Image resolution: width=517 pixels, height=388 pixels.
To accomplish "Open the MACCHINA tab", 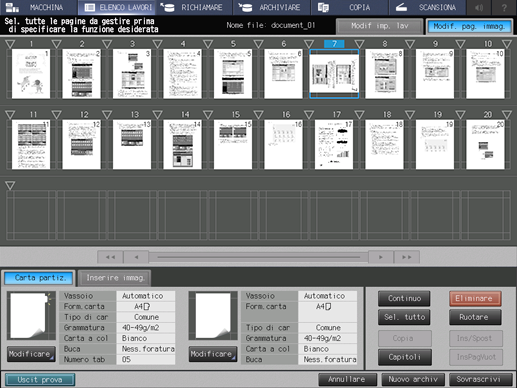I will point(39,7).
